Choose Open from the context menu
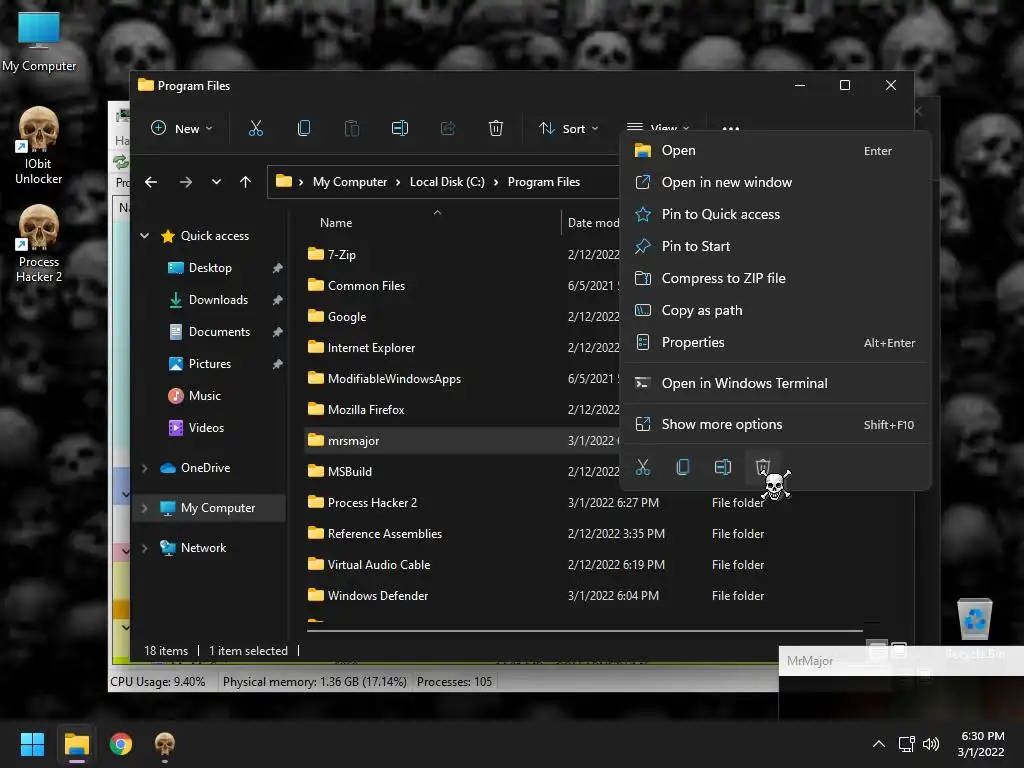1024x768 pixels. point(775,151)
